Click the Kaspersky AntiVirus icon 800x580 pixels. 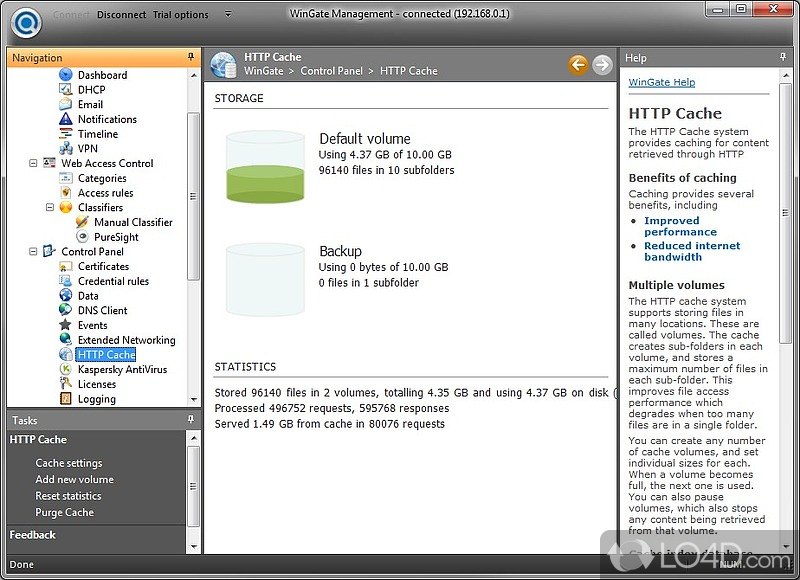[x=66, y=369]
